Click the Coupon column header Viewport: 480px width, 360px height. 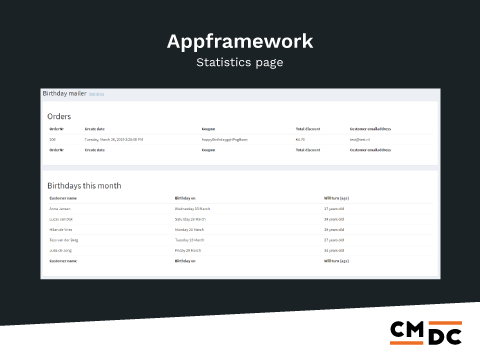coord(208,129)
